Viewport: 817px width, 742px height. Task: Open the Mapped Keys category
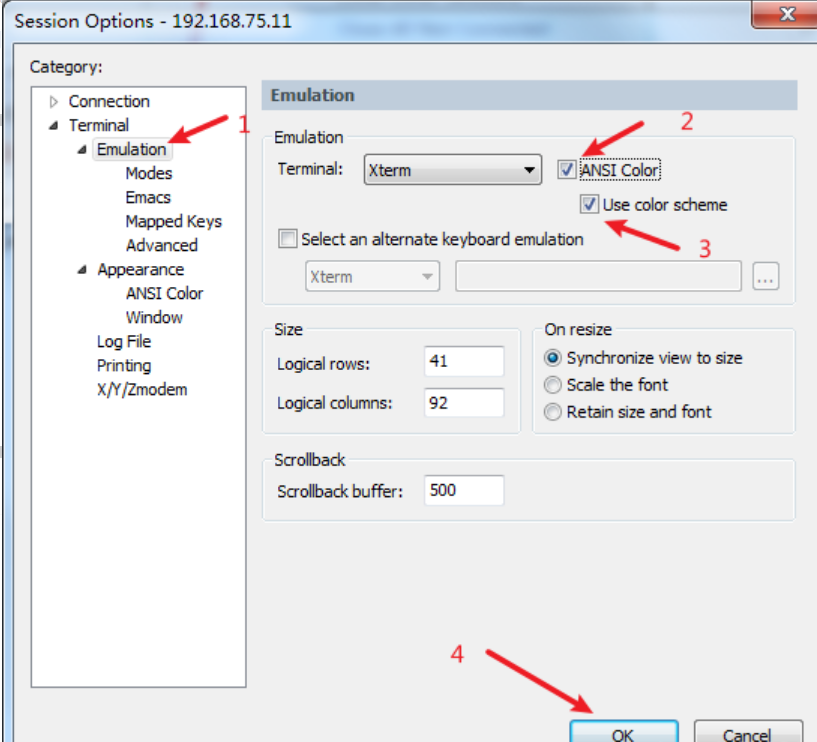point(174,221)
